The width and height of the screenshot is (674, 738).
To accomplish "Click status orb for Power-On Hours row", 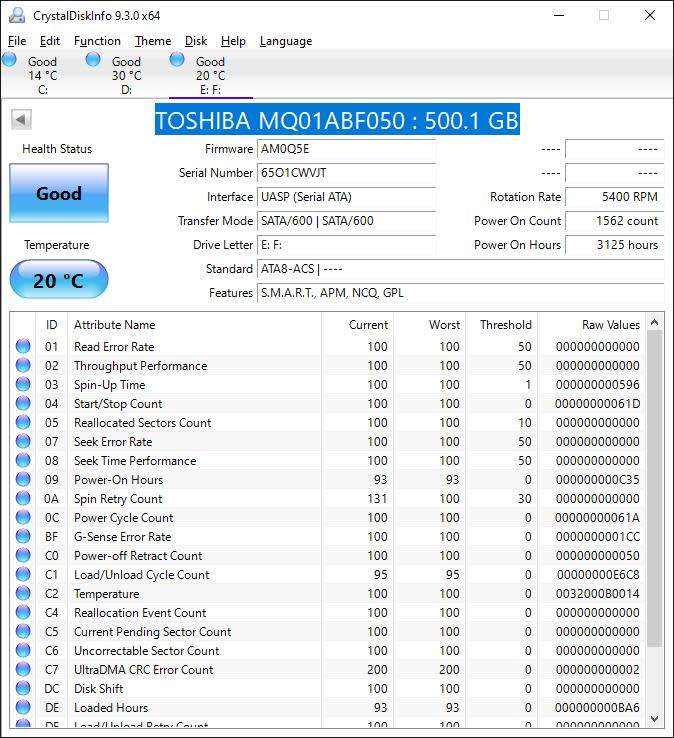I will (23, 479).
